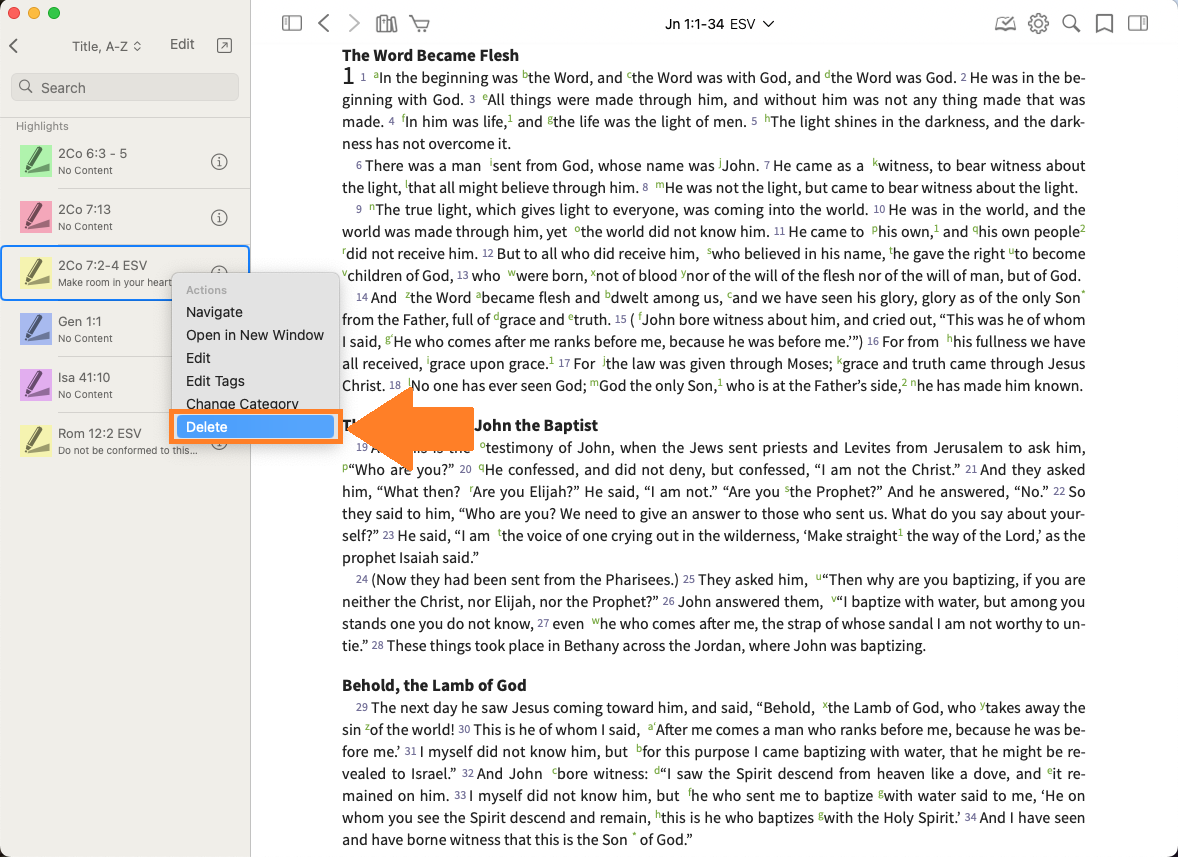The height and width of the screenshot is (857, 1178).
Task: Click the bookmark icon
Action: (x=1104, y=24)
